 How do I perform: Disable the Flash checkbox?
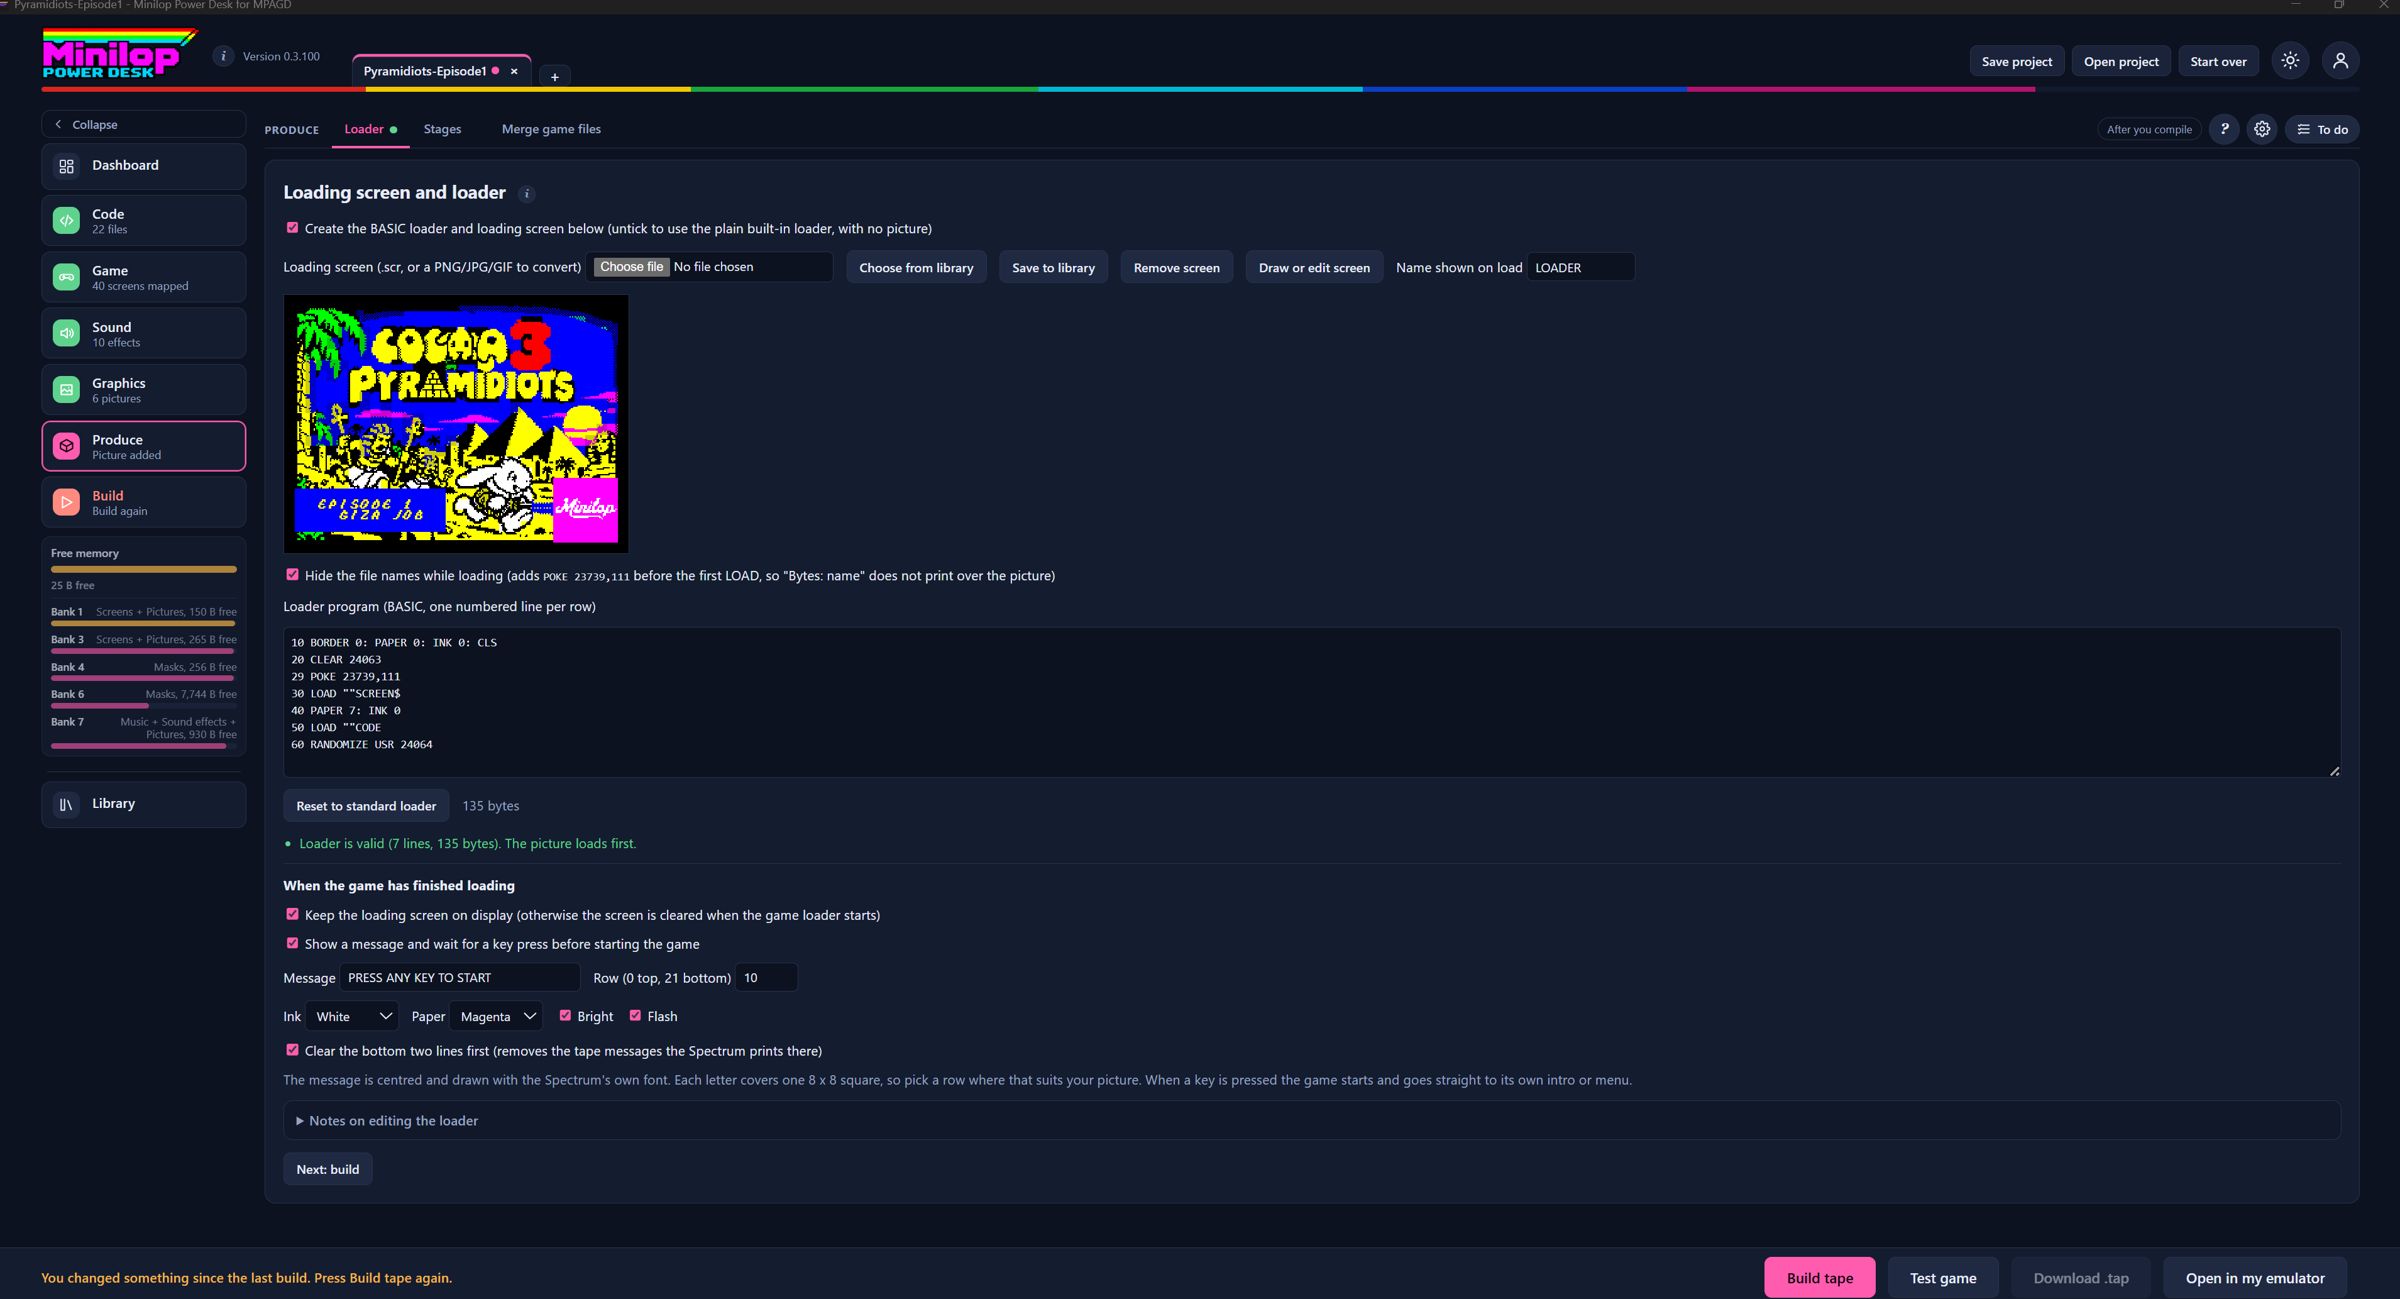coord(635,1016)
